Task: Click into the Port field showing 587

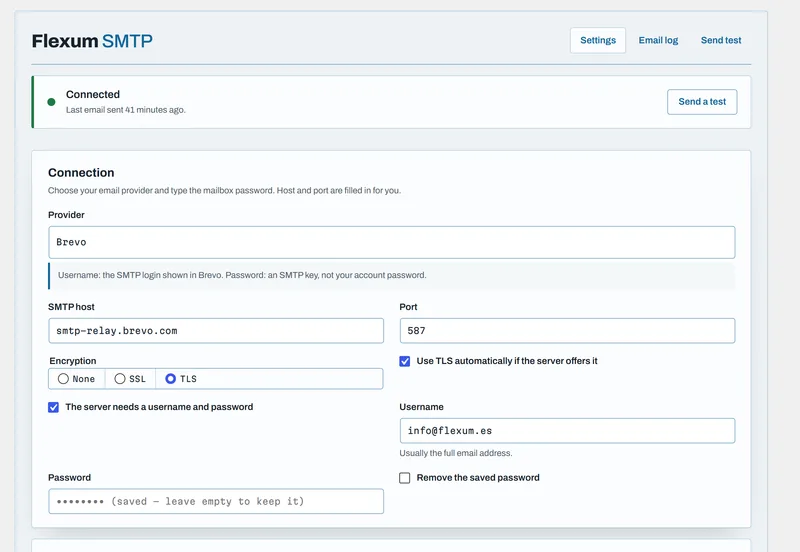Action: click(567, 331)
